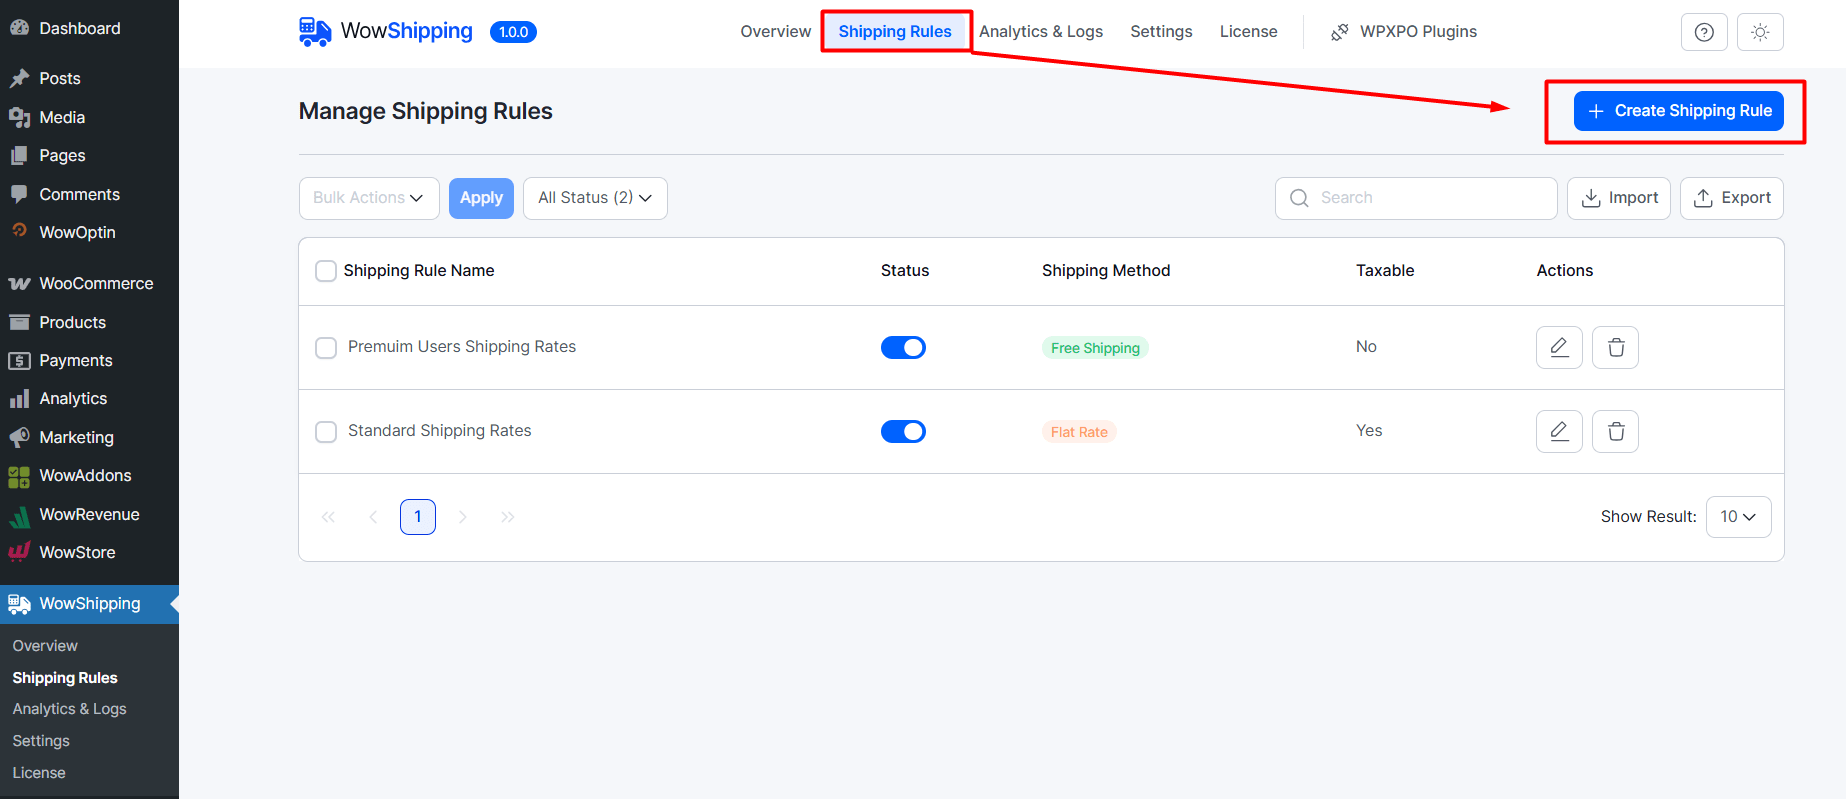Click the Free Shipping method badge
Screen dimensions: 1846x799
[x=1095, y=348]
